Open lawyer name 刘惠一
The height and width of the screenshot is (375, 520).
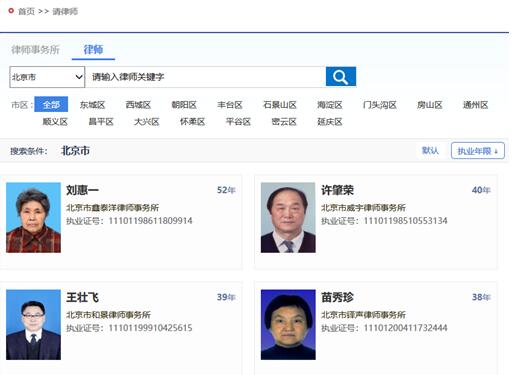82,190
